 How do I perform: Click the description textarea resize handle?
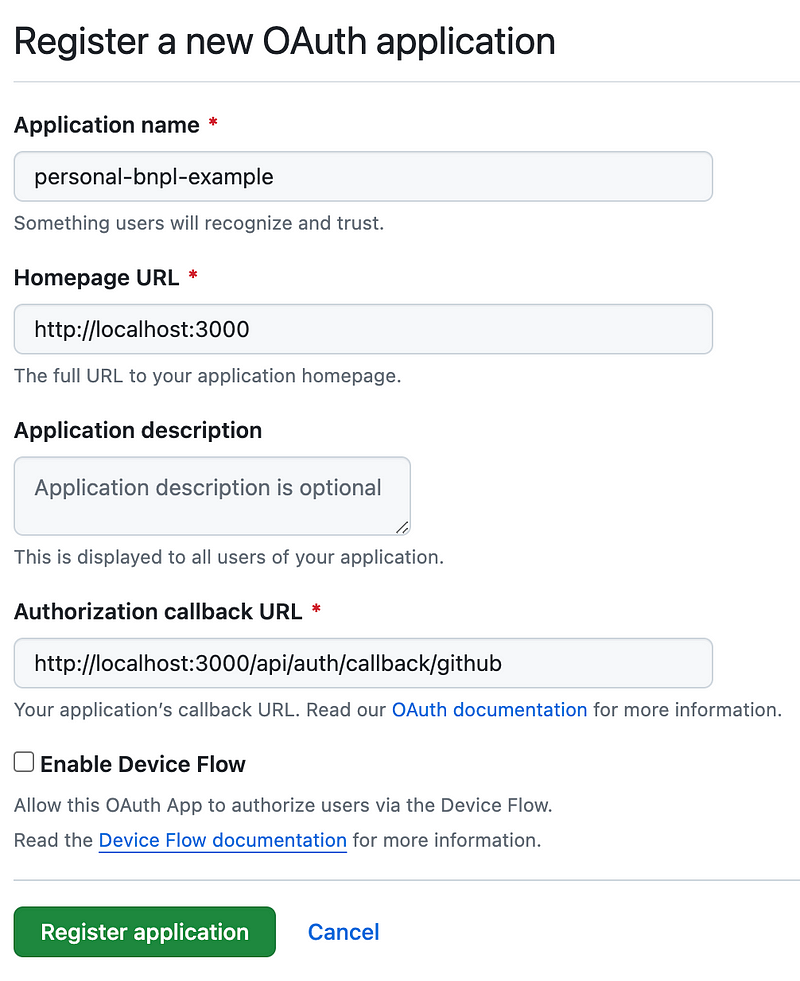[x=402, y=527]
